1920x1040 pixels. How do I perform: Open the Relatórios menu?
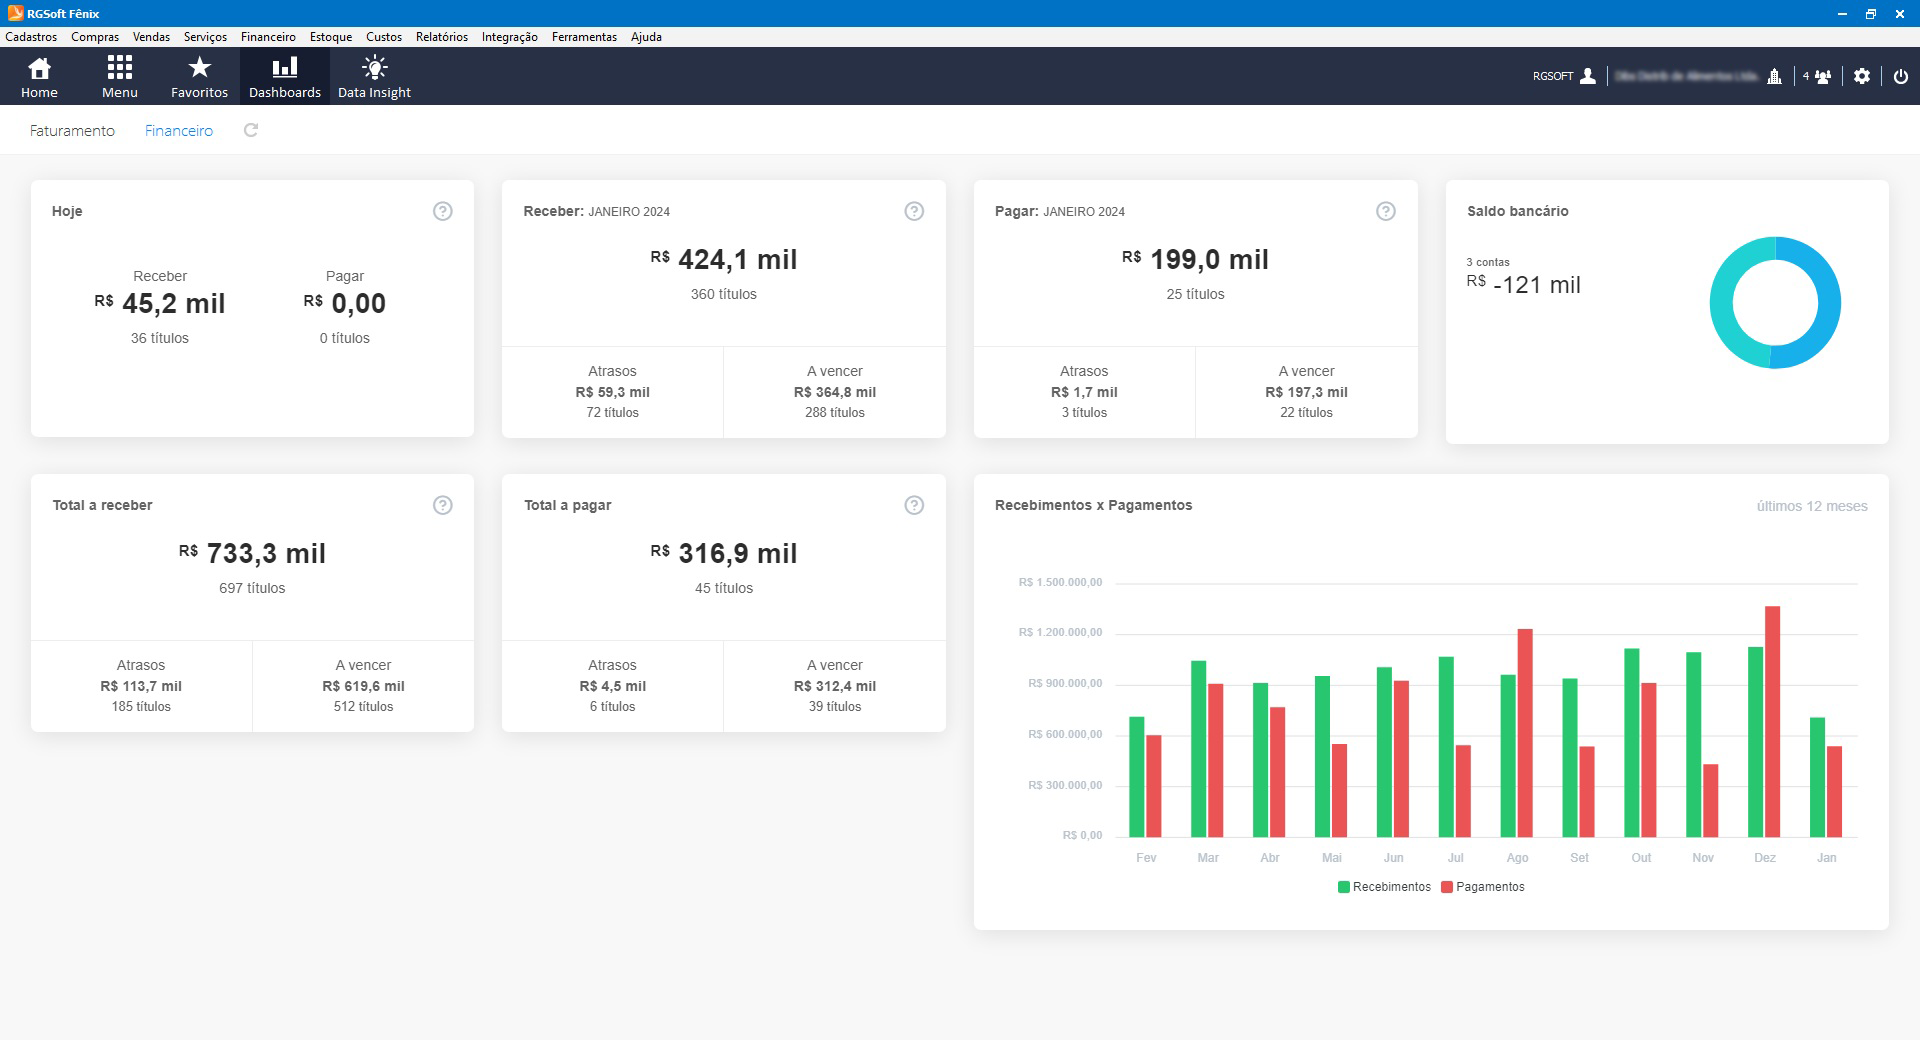tap(442, 37)
